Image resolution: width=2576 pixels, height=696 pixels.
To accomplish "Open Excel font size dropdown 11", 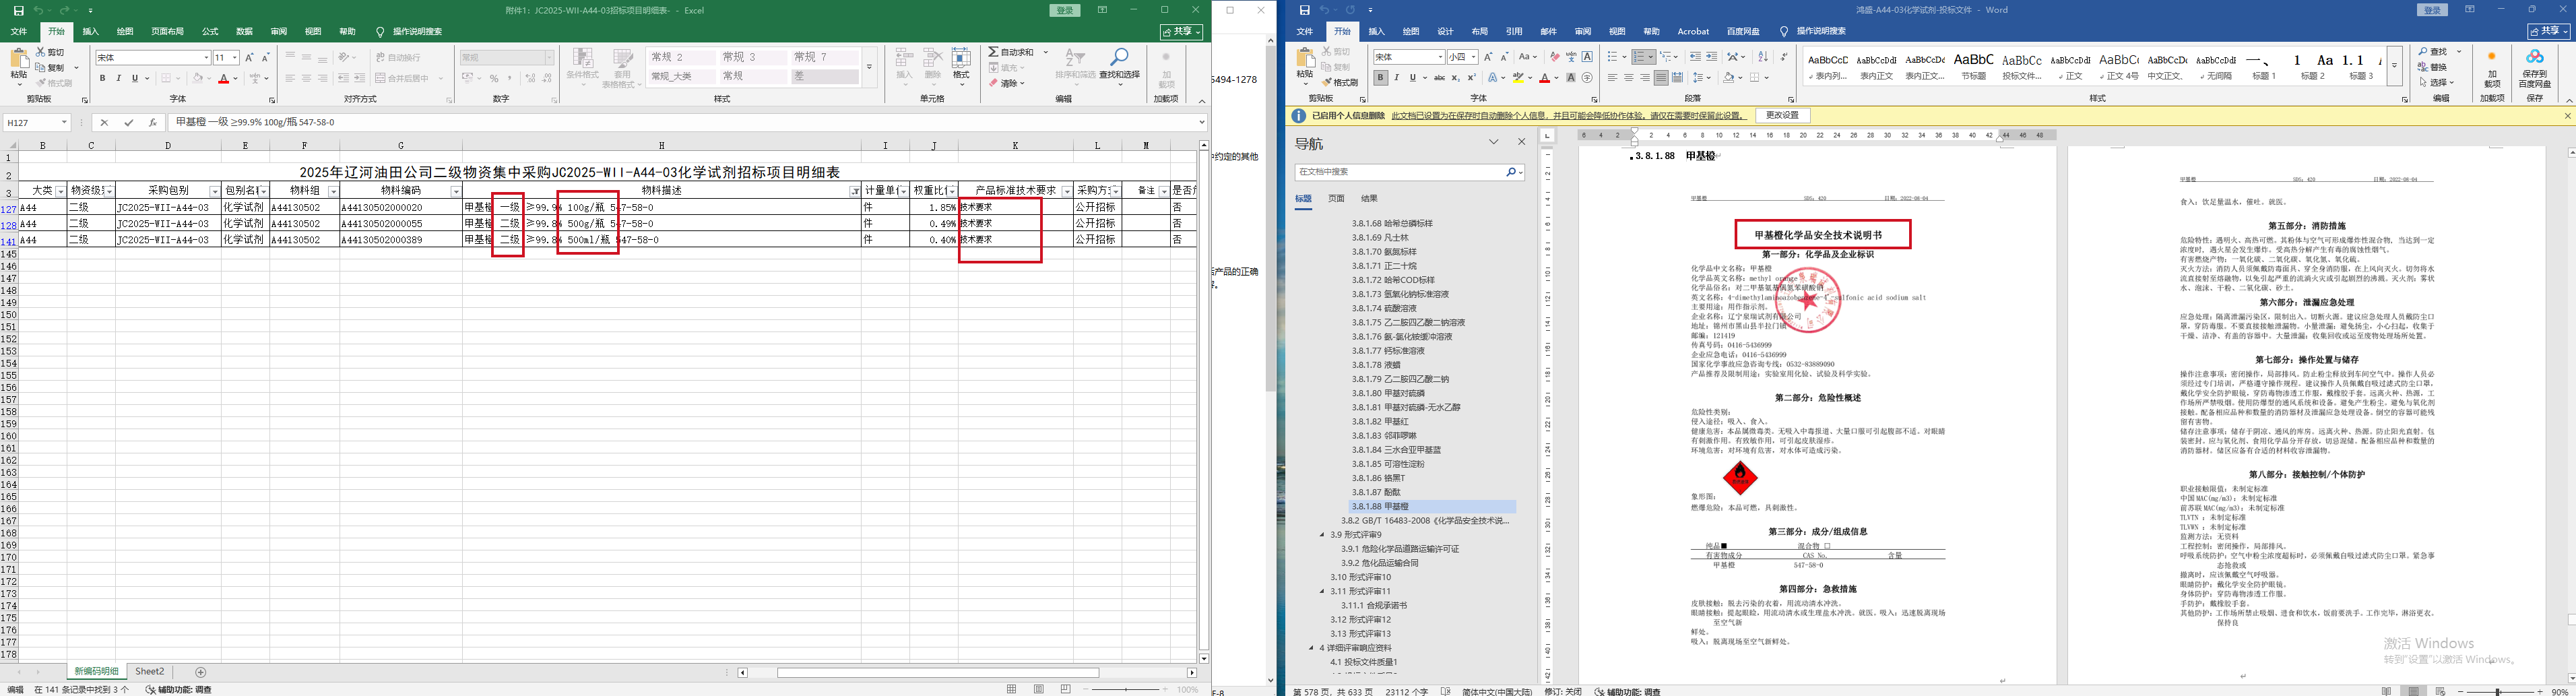I will (235, 58).
